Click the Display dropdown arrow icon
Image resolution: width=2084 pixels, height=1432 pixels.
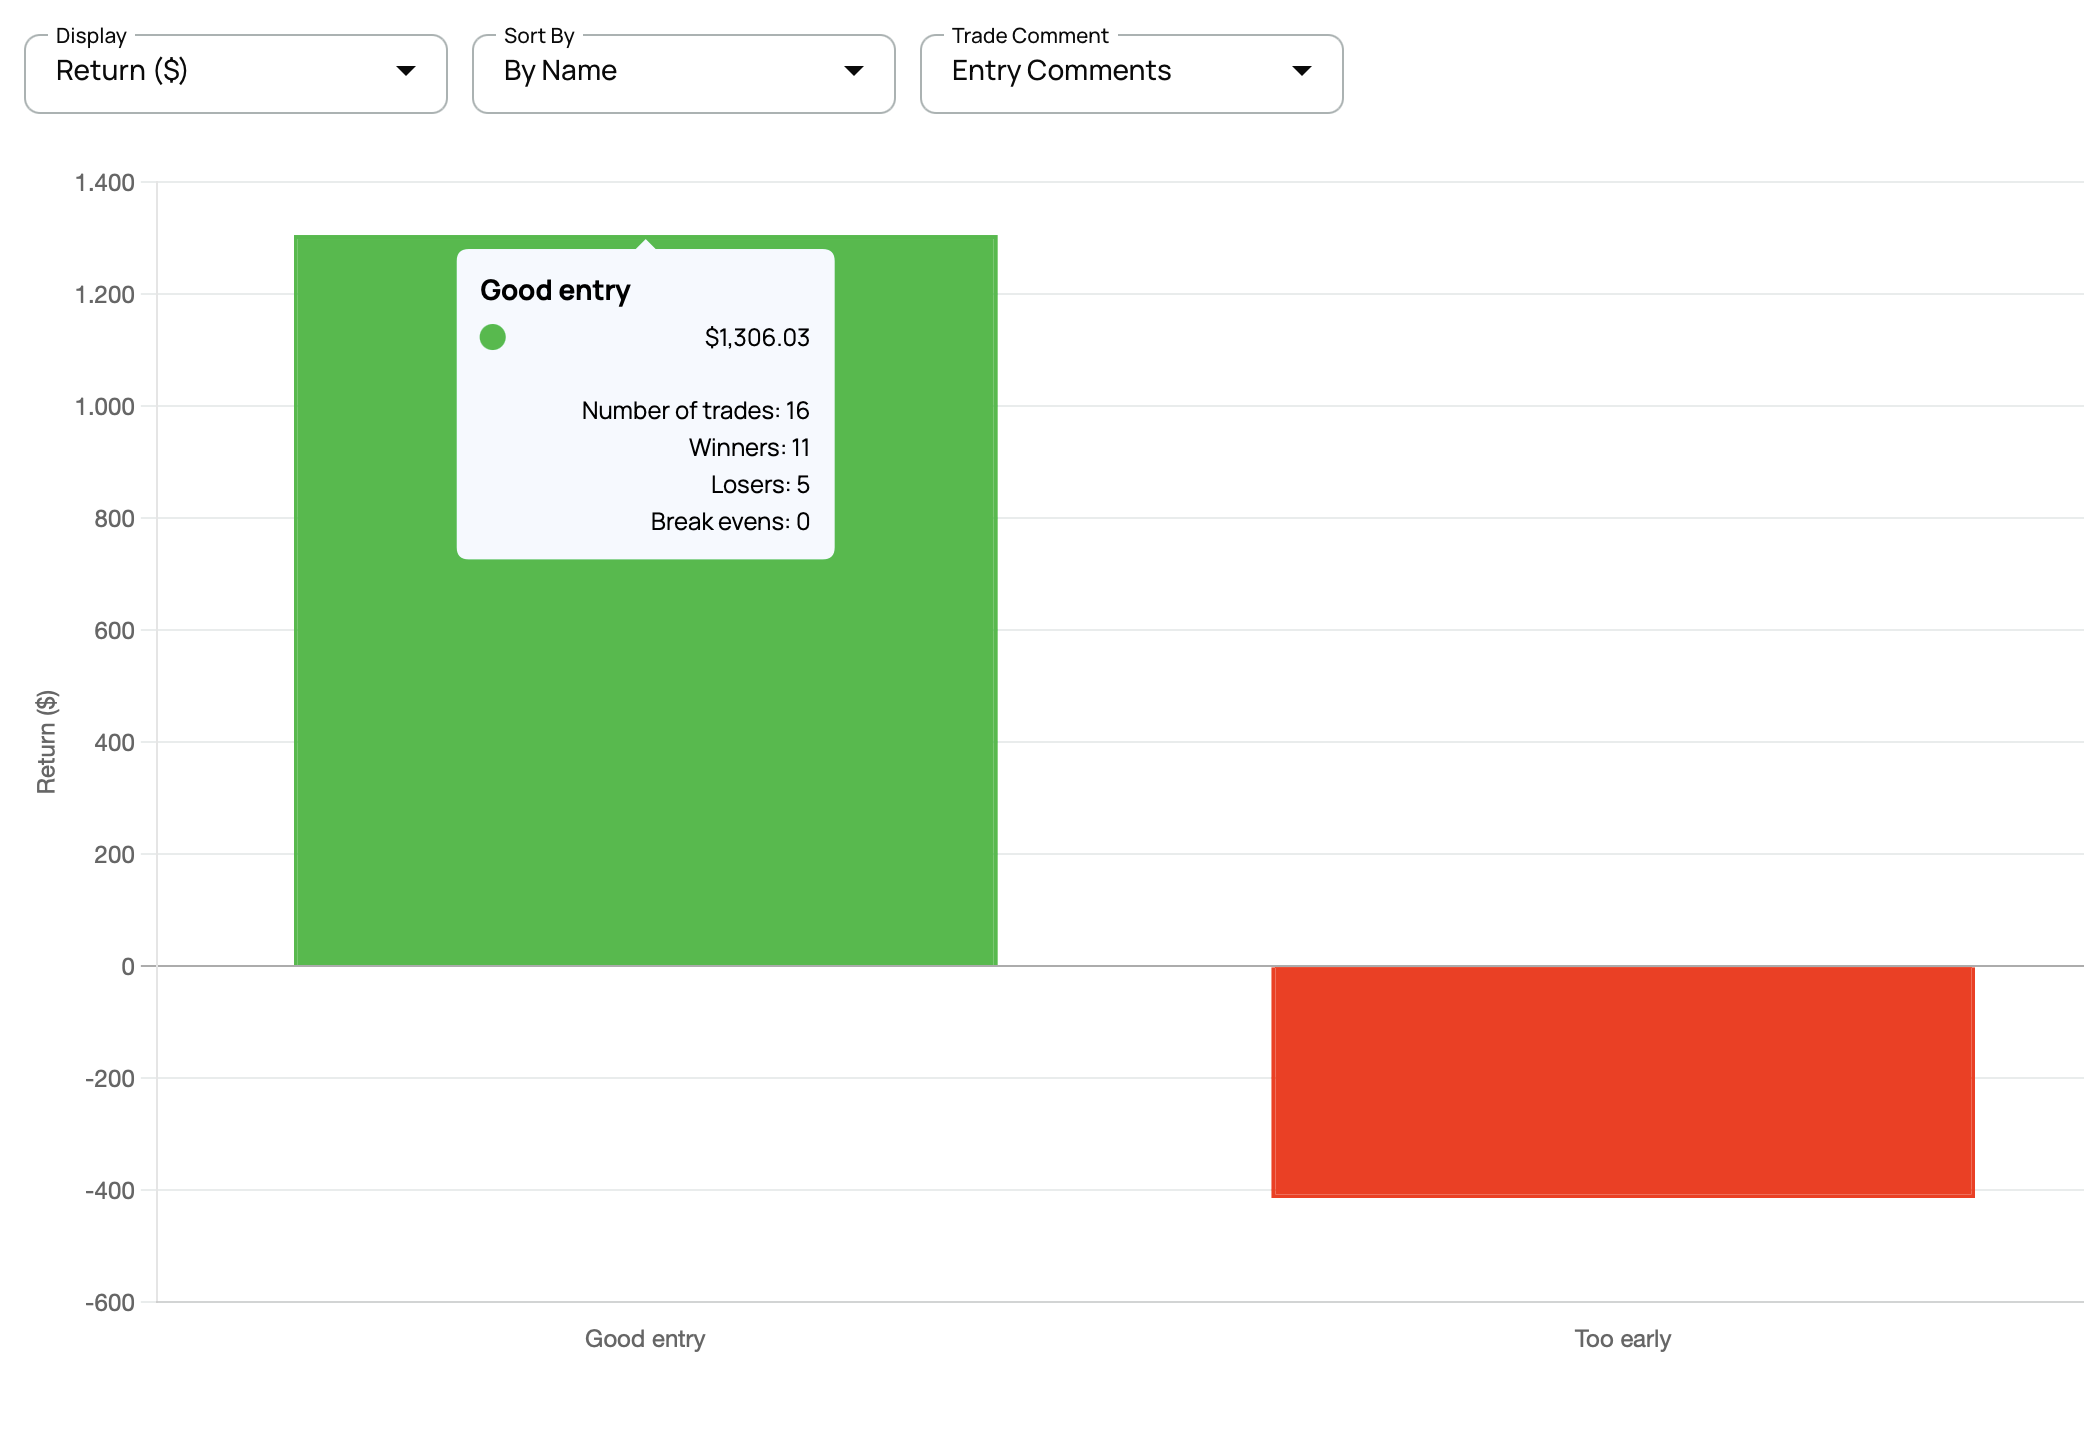(x=405, y=71)
